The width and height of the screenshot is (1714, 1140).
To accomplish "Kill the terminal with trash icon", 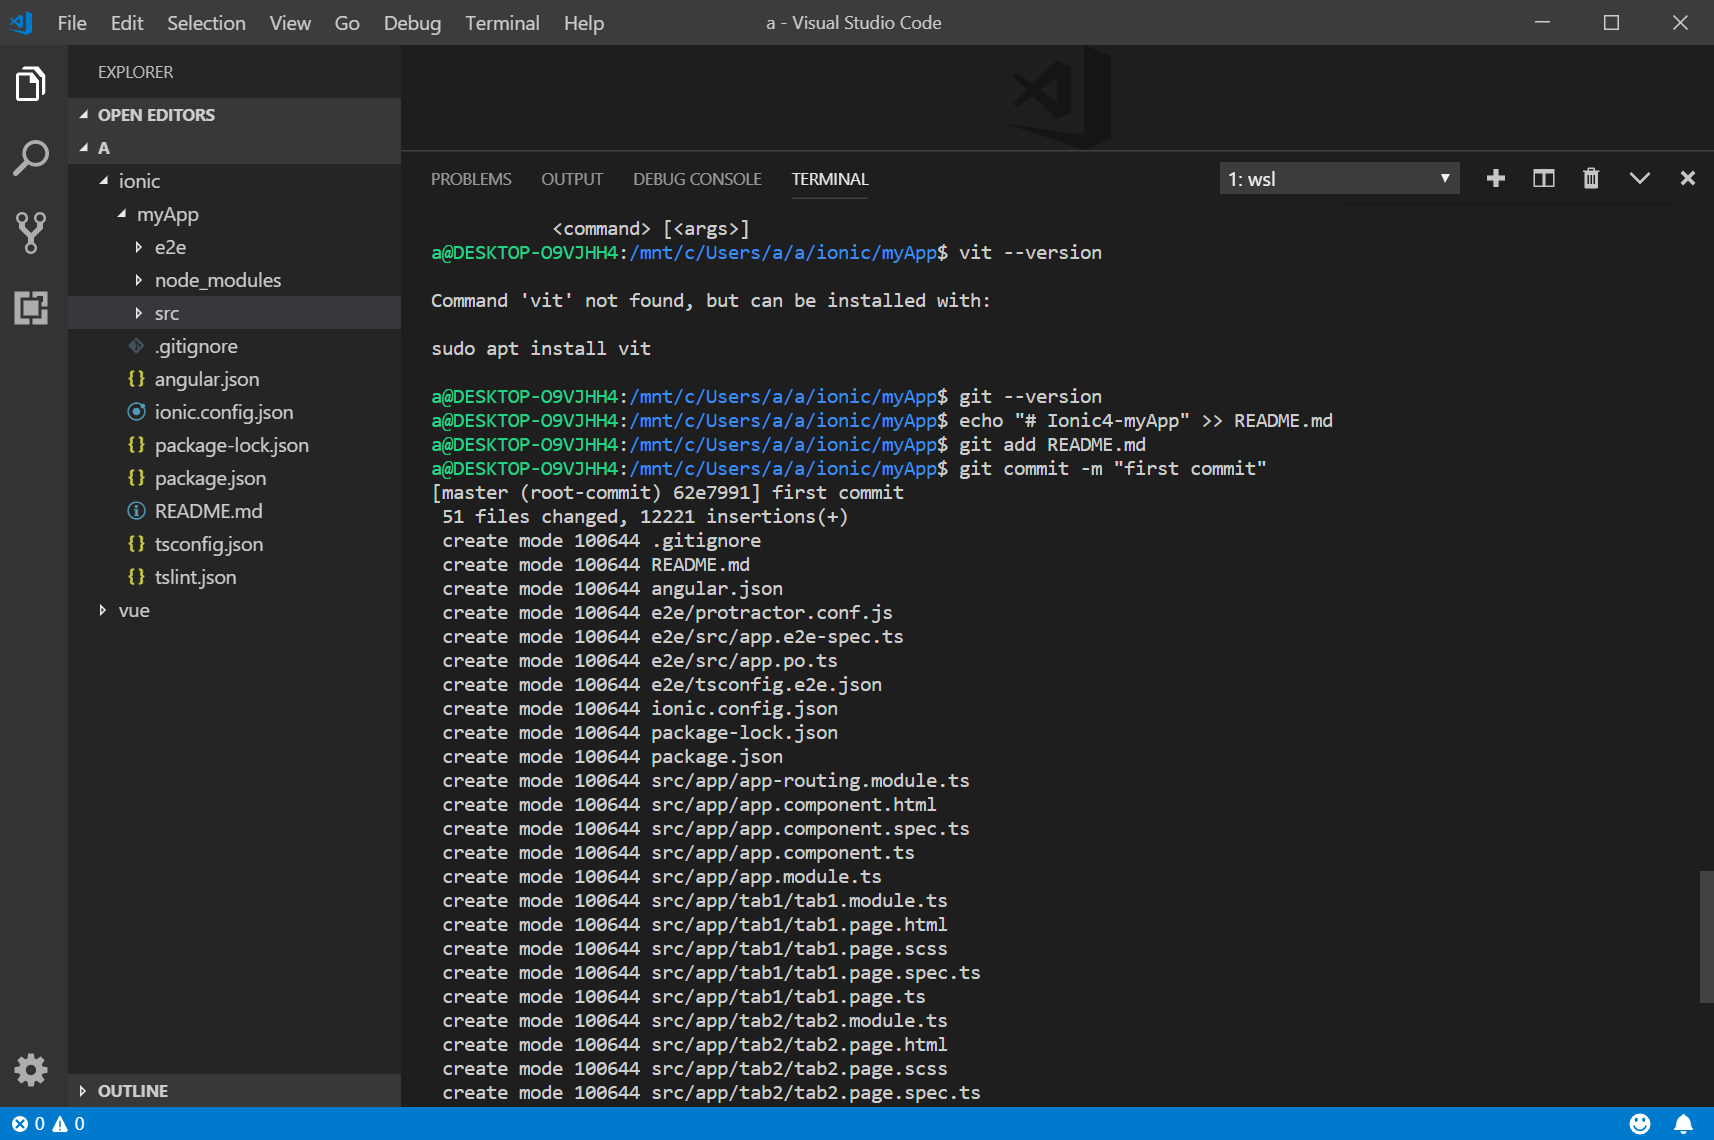I will click(1591, 178).
